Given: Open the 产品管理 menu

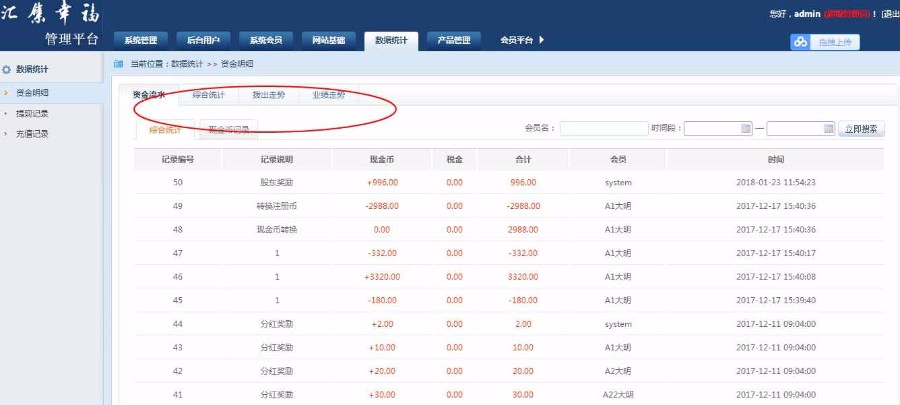Looking at the screenshot, I should tap(453, 40).
